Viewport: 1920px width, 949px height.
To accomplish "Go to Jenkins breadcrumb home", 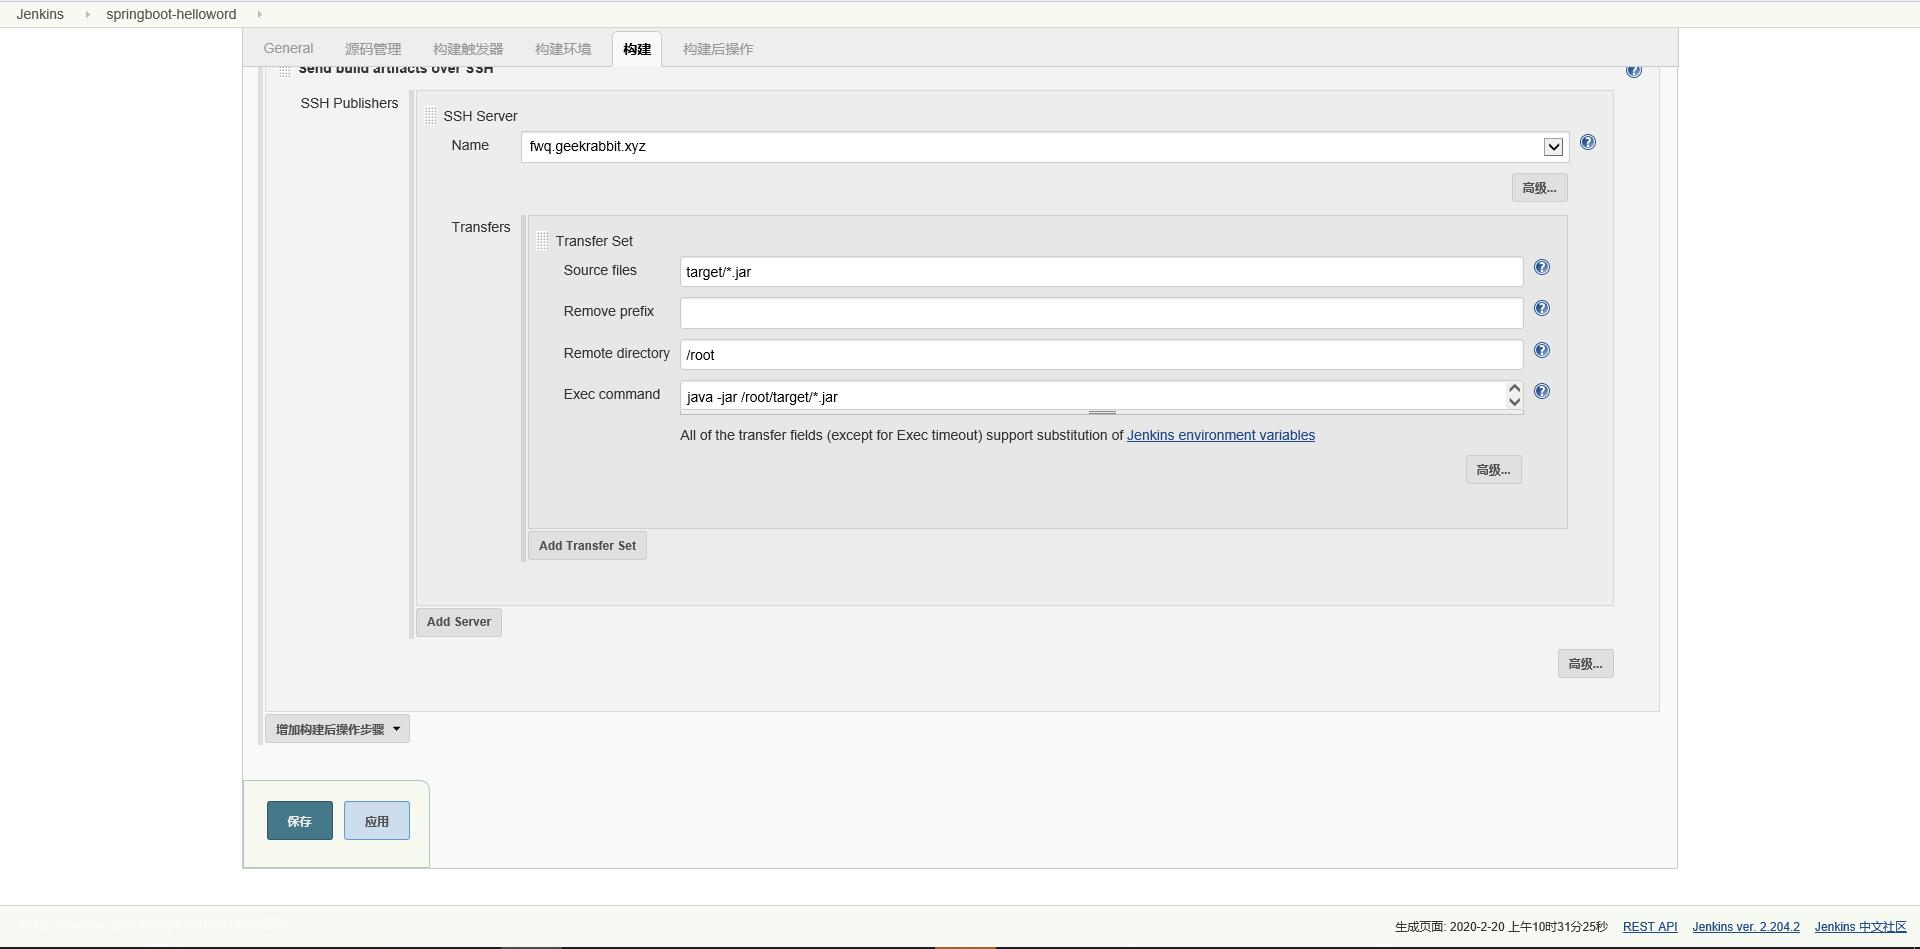I will click(x=40, y=14).
